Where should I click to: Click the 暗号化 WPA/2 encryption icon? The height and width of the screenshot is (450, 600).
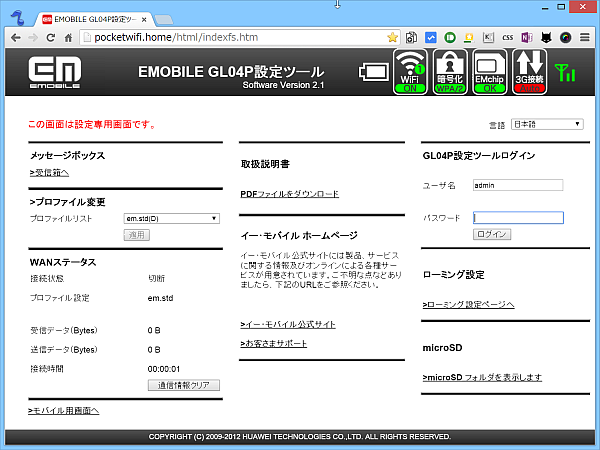coord(450,71)
